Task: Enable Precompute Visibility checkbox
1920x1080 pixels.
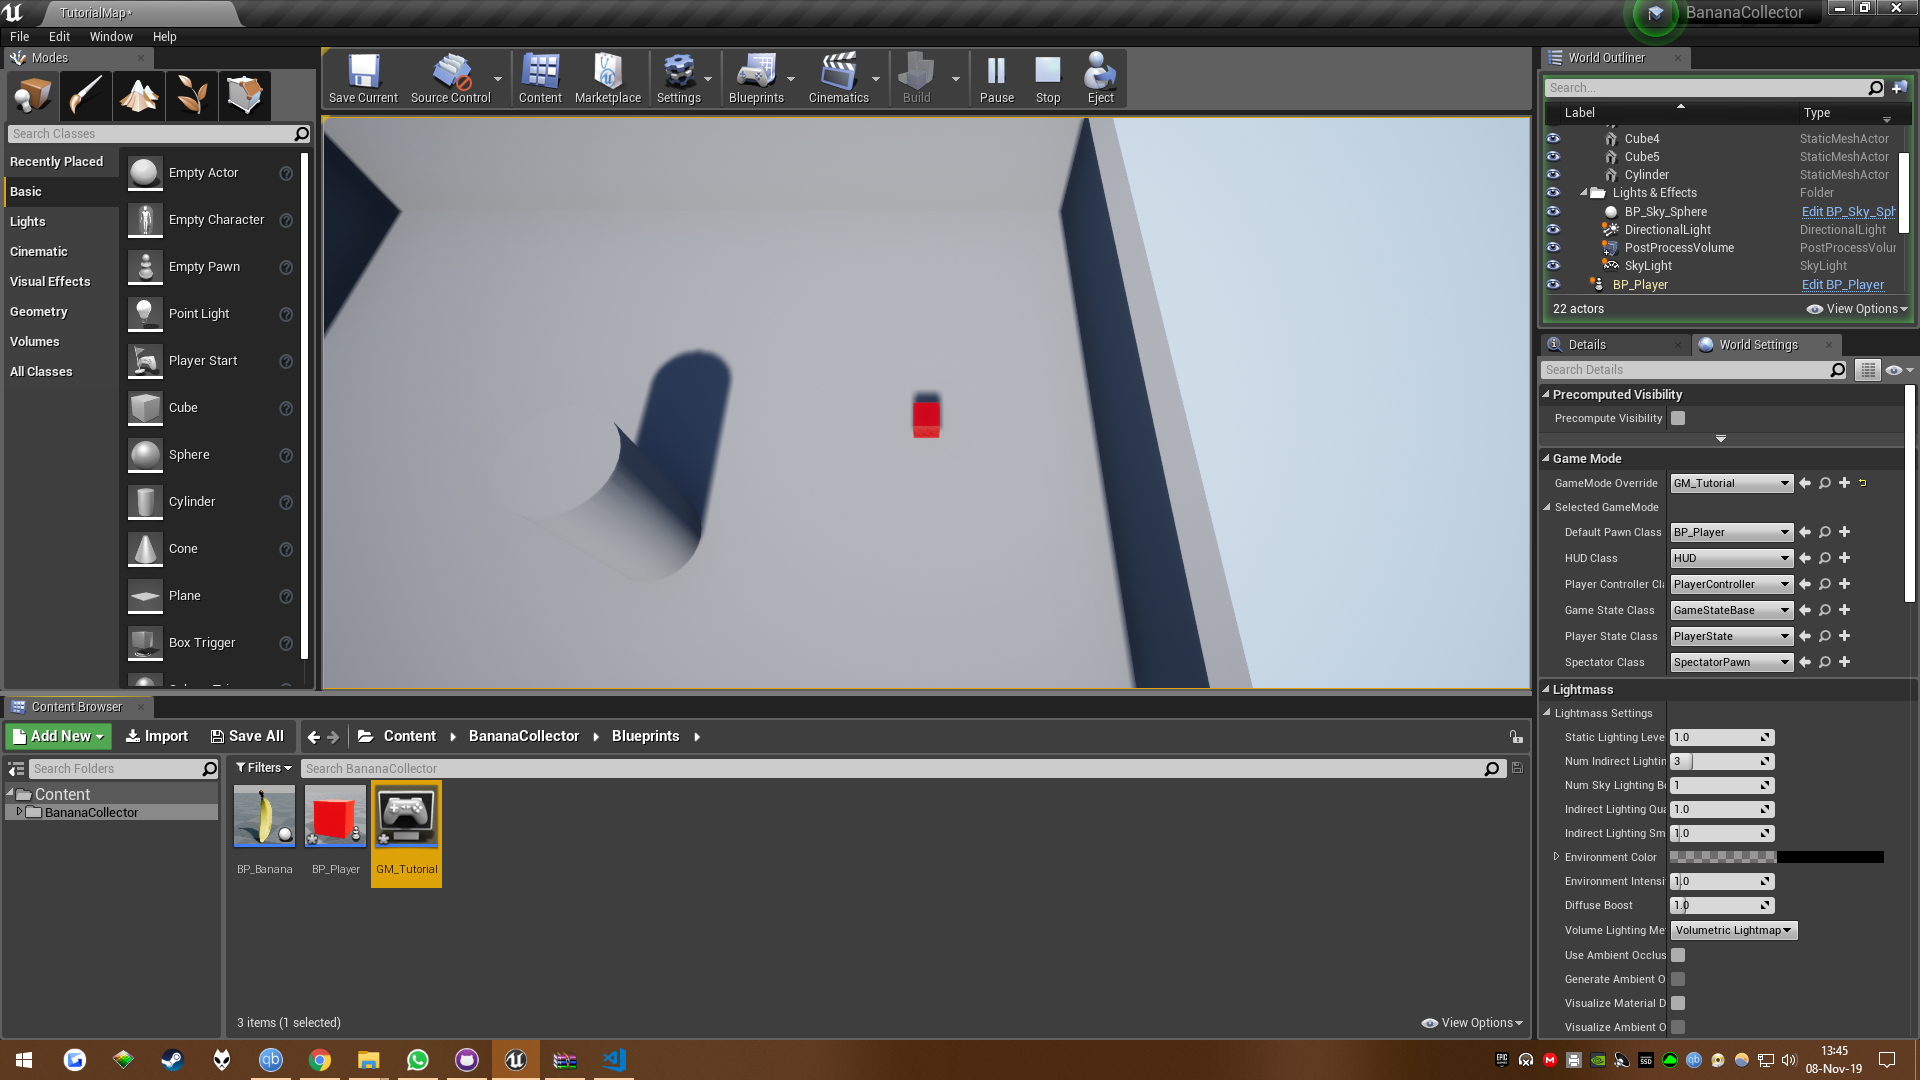Action: tap(1678, 418)
